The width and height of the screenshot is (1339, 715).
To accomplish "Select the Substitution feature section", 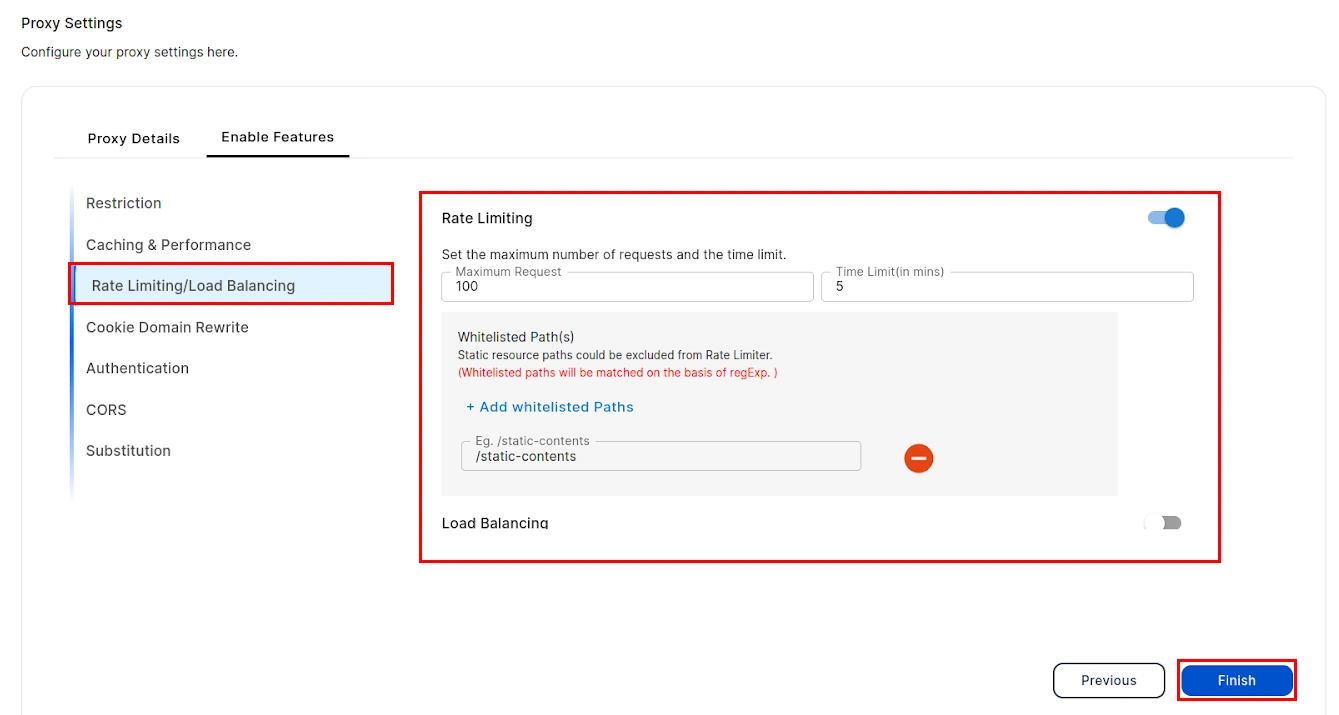I will [128, 450].
